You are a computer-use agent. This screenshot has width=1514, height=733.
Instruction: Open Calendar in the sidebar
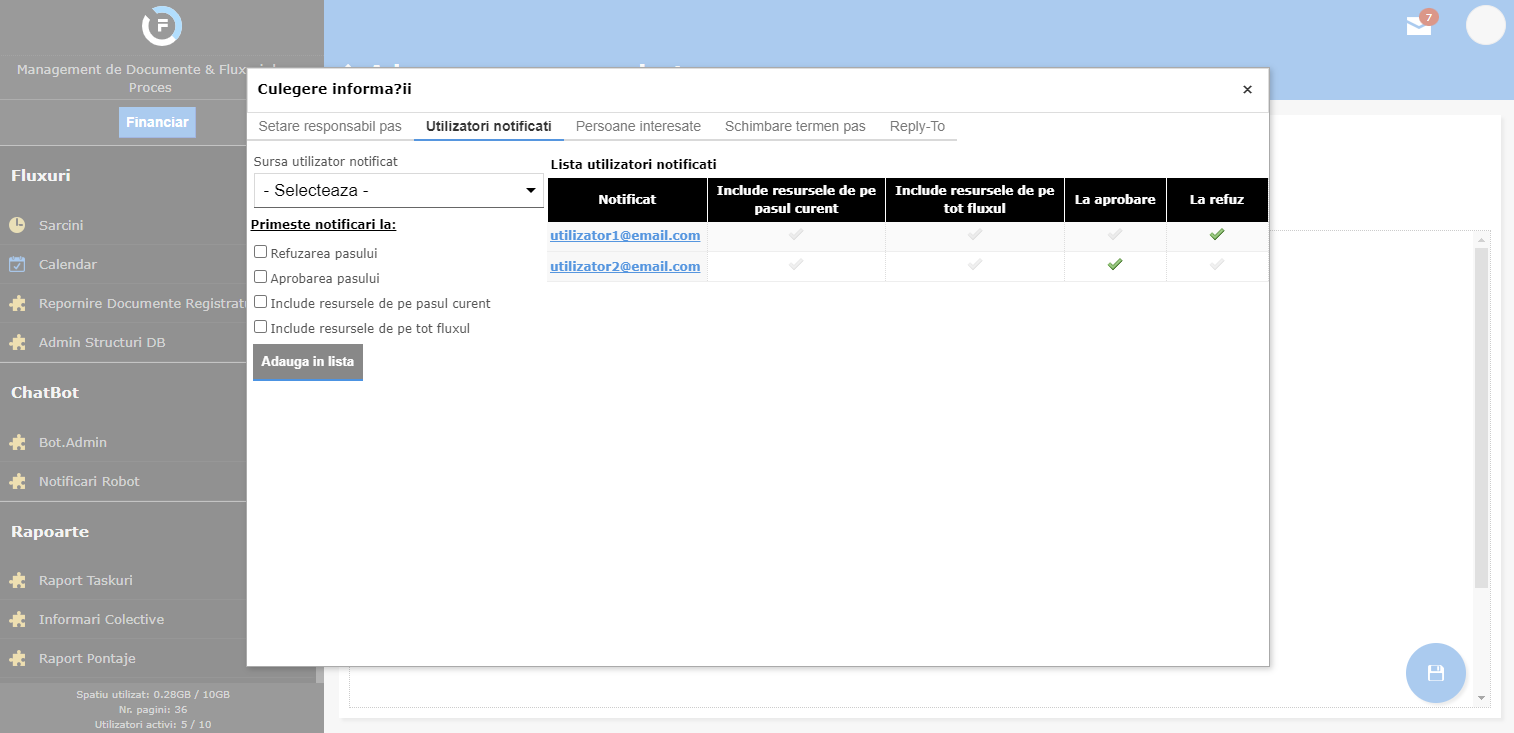68,264
